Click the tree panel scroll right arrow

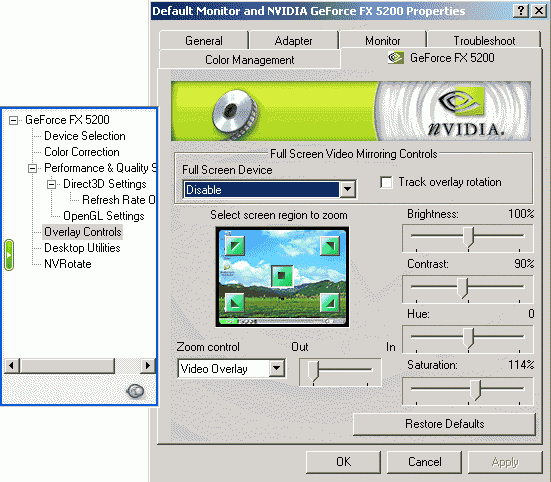pyautogui.click(x=148, y=366)
